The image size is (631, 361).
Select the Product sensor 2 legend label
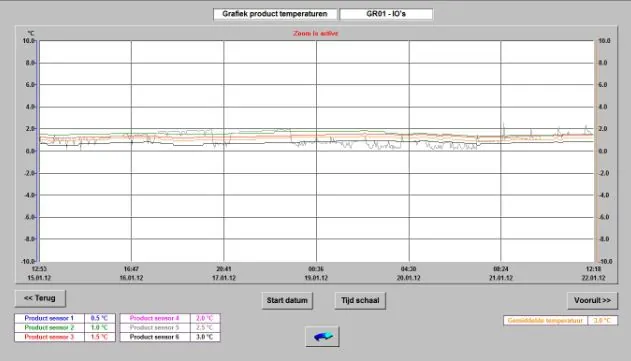pyautogui.click(x=49, y=328)
